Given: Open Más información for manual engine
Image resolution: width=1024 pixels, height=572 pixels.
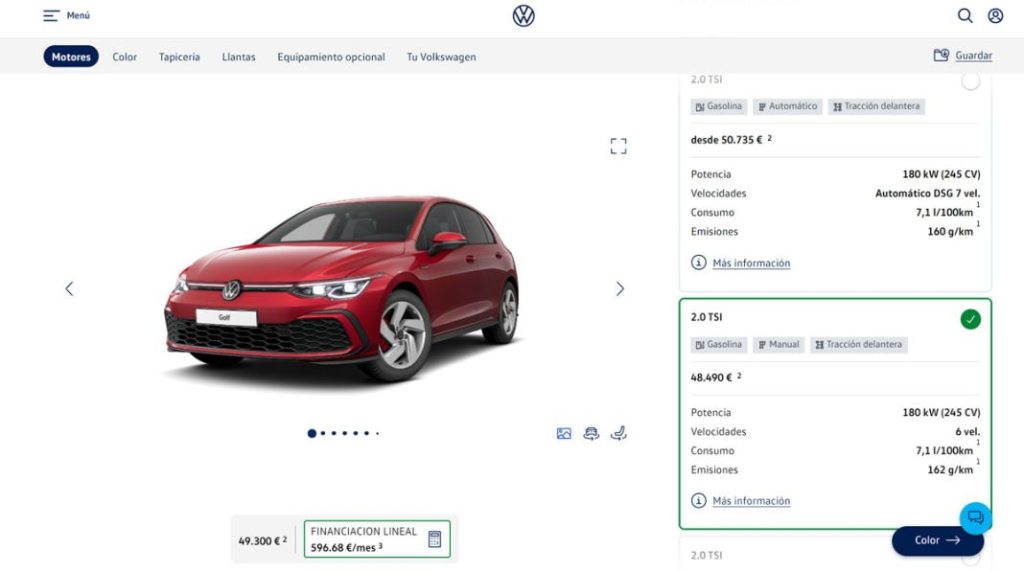Looking at the screenshot, I should [x=751, y=501].
